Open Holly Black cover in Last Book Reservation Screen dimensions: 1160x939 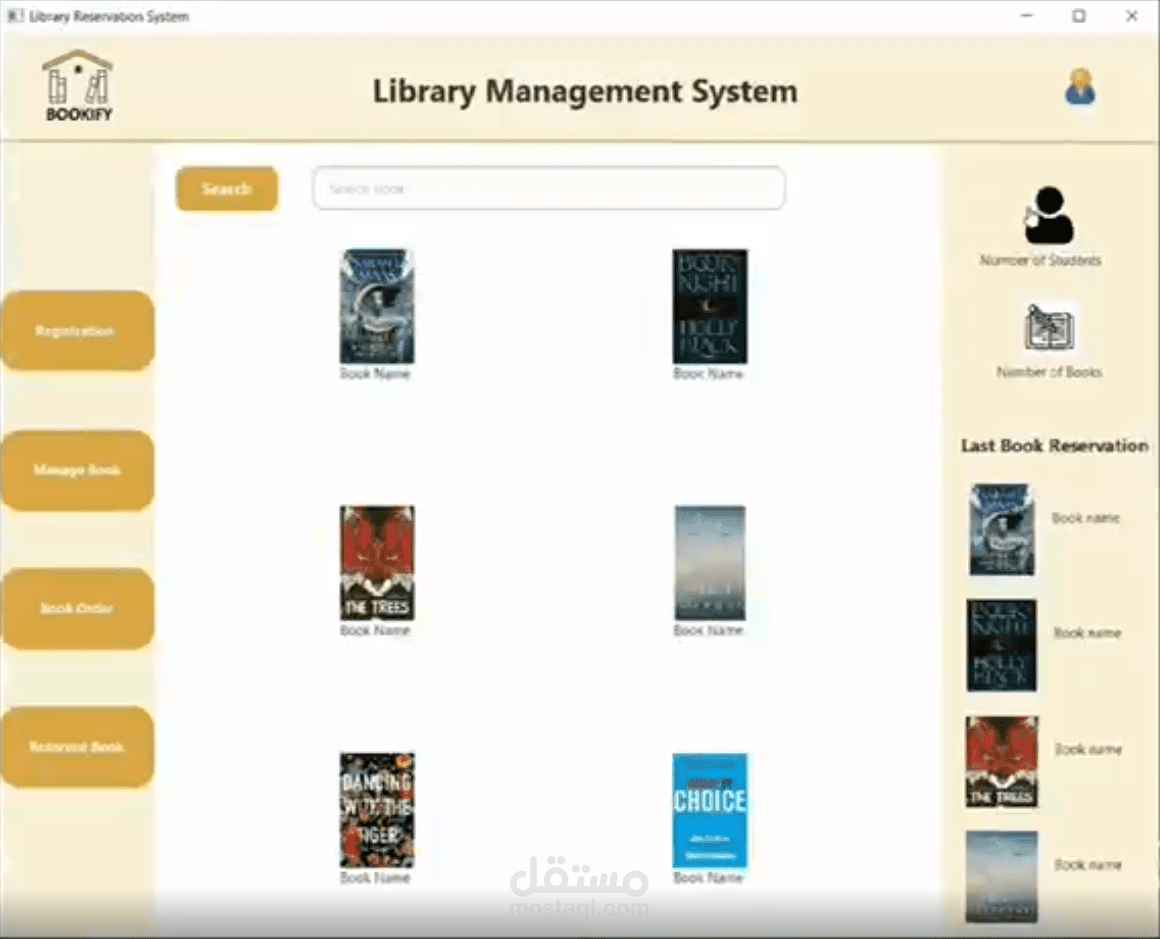pos(1002,645)
